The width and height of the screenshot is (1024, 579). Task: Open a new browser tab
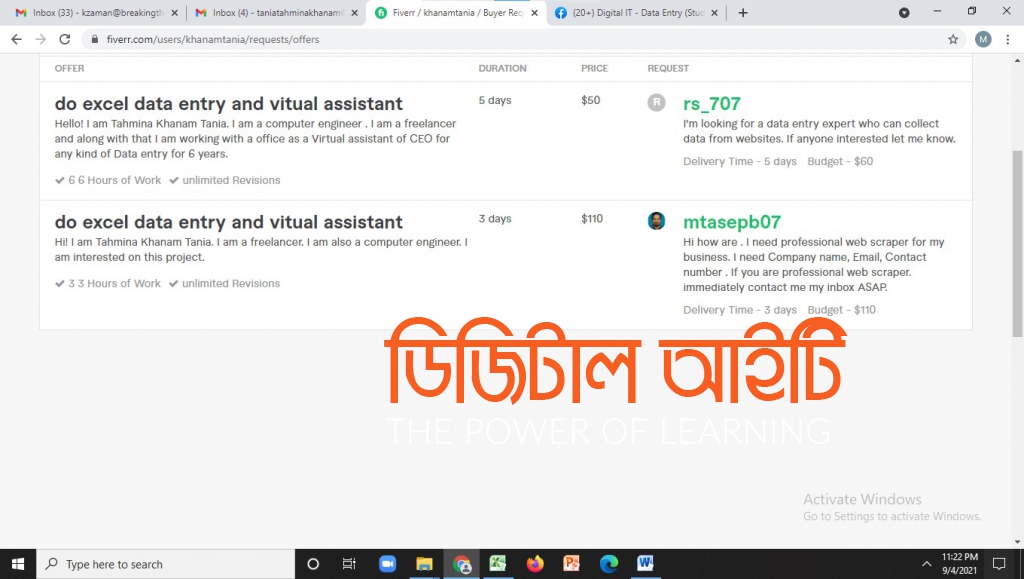[743, 13]
